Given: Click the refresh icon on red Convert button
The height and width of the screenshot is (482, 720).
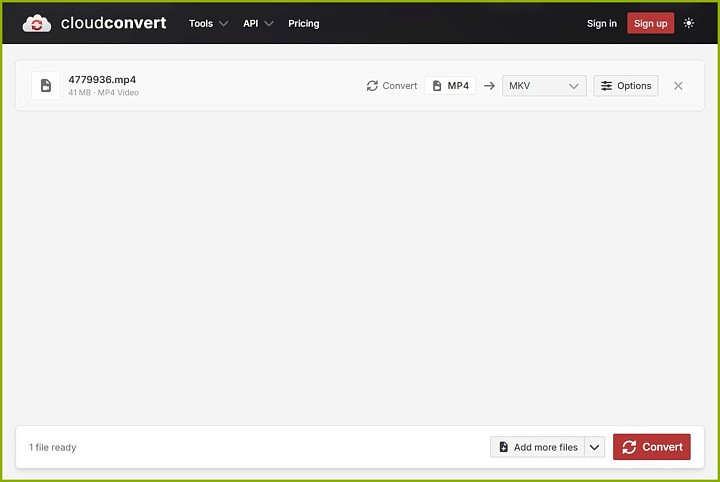Looking at the screenshot, I should pos(629,447).
